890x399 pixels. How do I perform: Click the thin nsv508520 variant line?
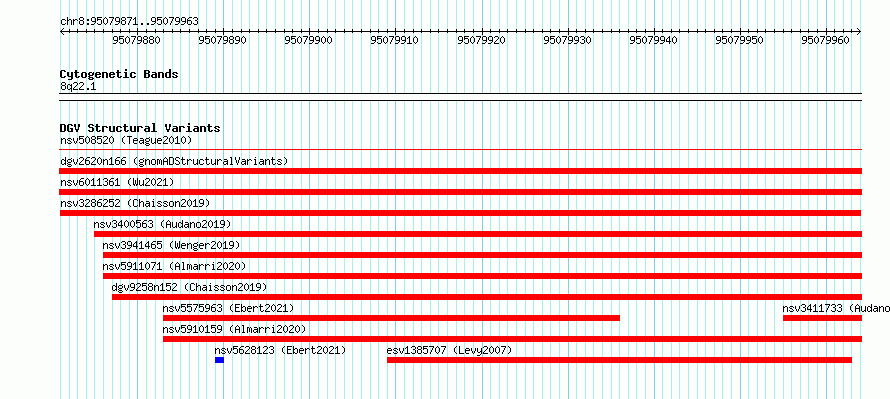[461, 150]
